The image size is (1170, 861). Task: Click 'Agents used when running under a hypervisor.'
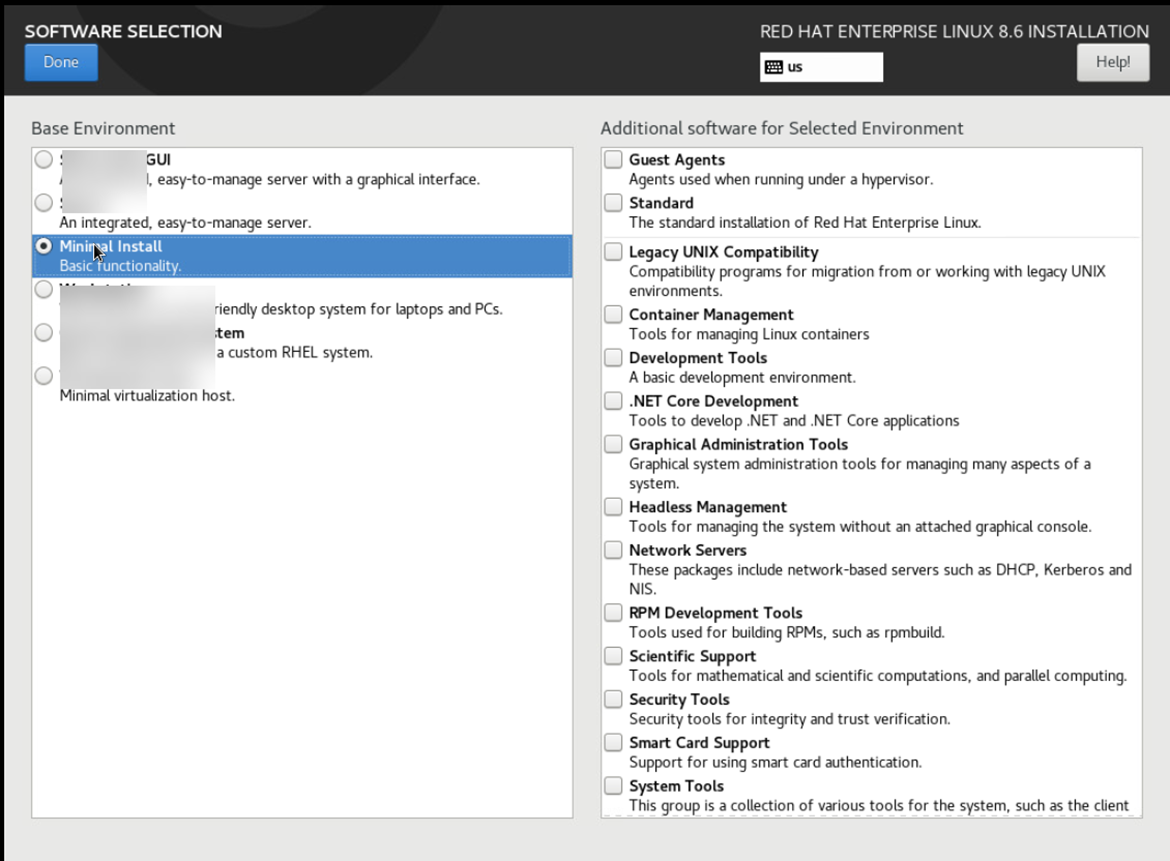780,179
